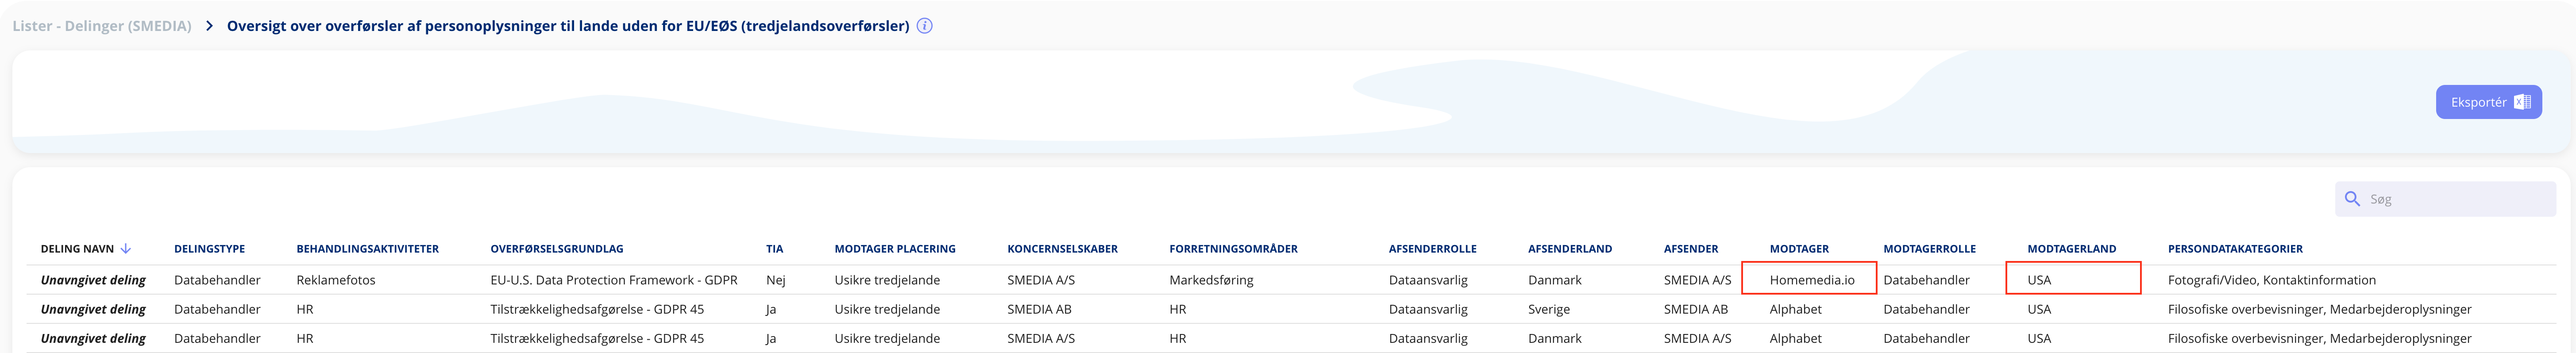The image size is (2576, 353).
Task: Sort by the Behandlingsaktiviteter column header
Action: 367,249
